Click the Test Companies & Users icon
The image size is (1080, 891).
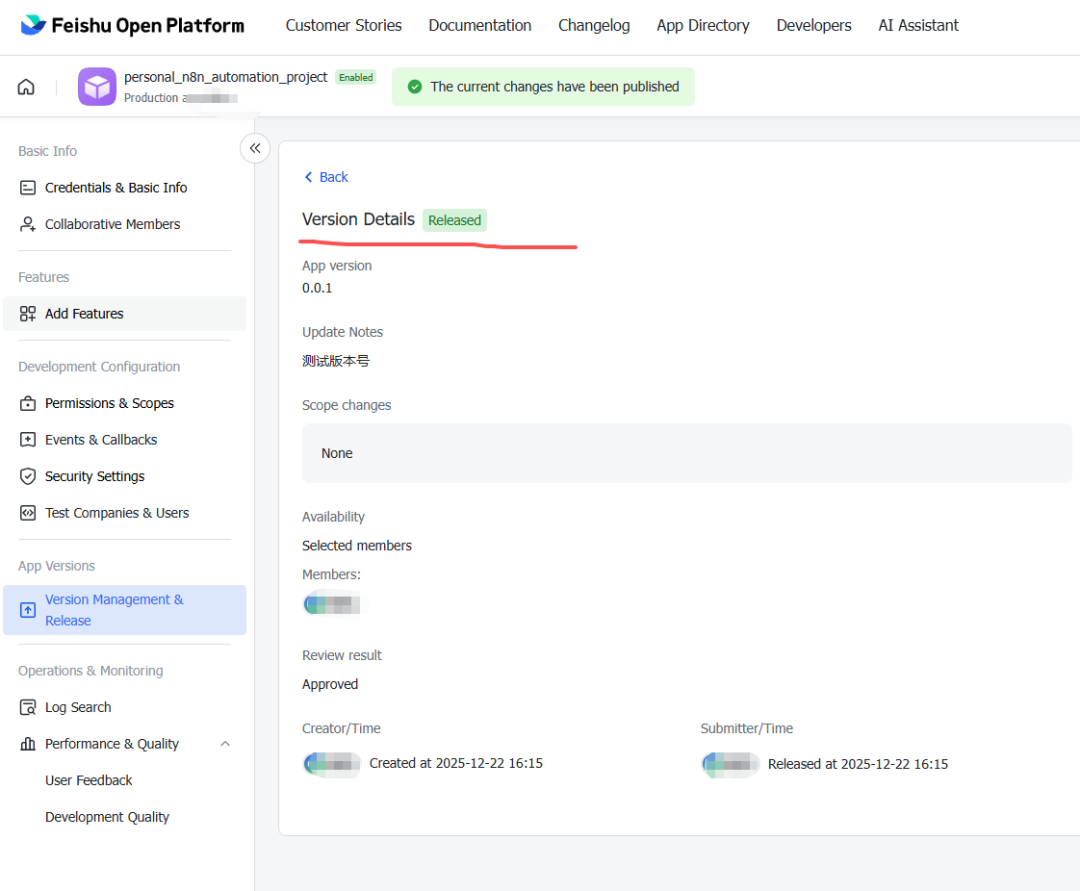point(28,513)
